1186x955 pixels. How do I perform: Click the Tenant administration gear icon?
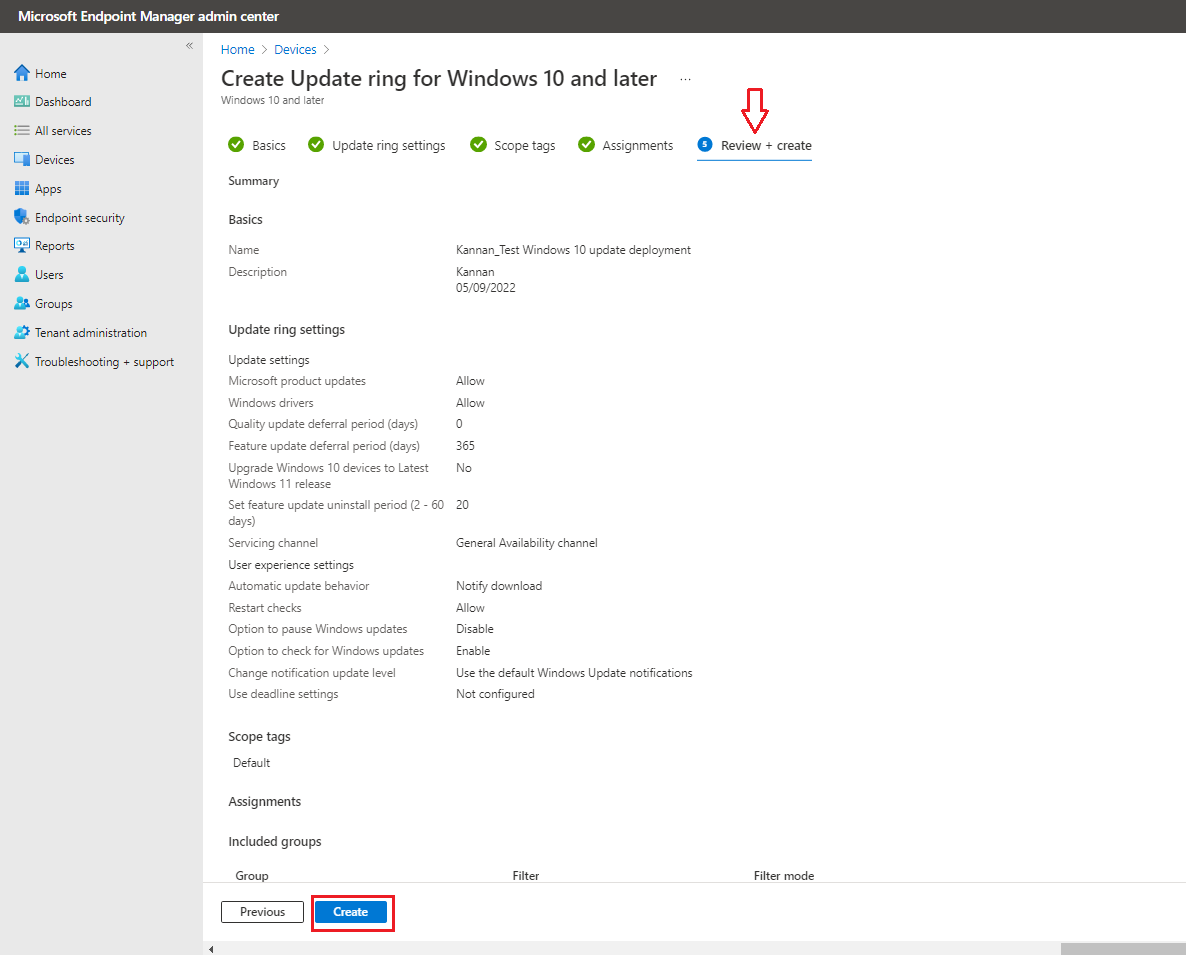22,332
